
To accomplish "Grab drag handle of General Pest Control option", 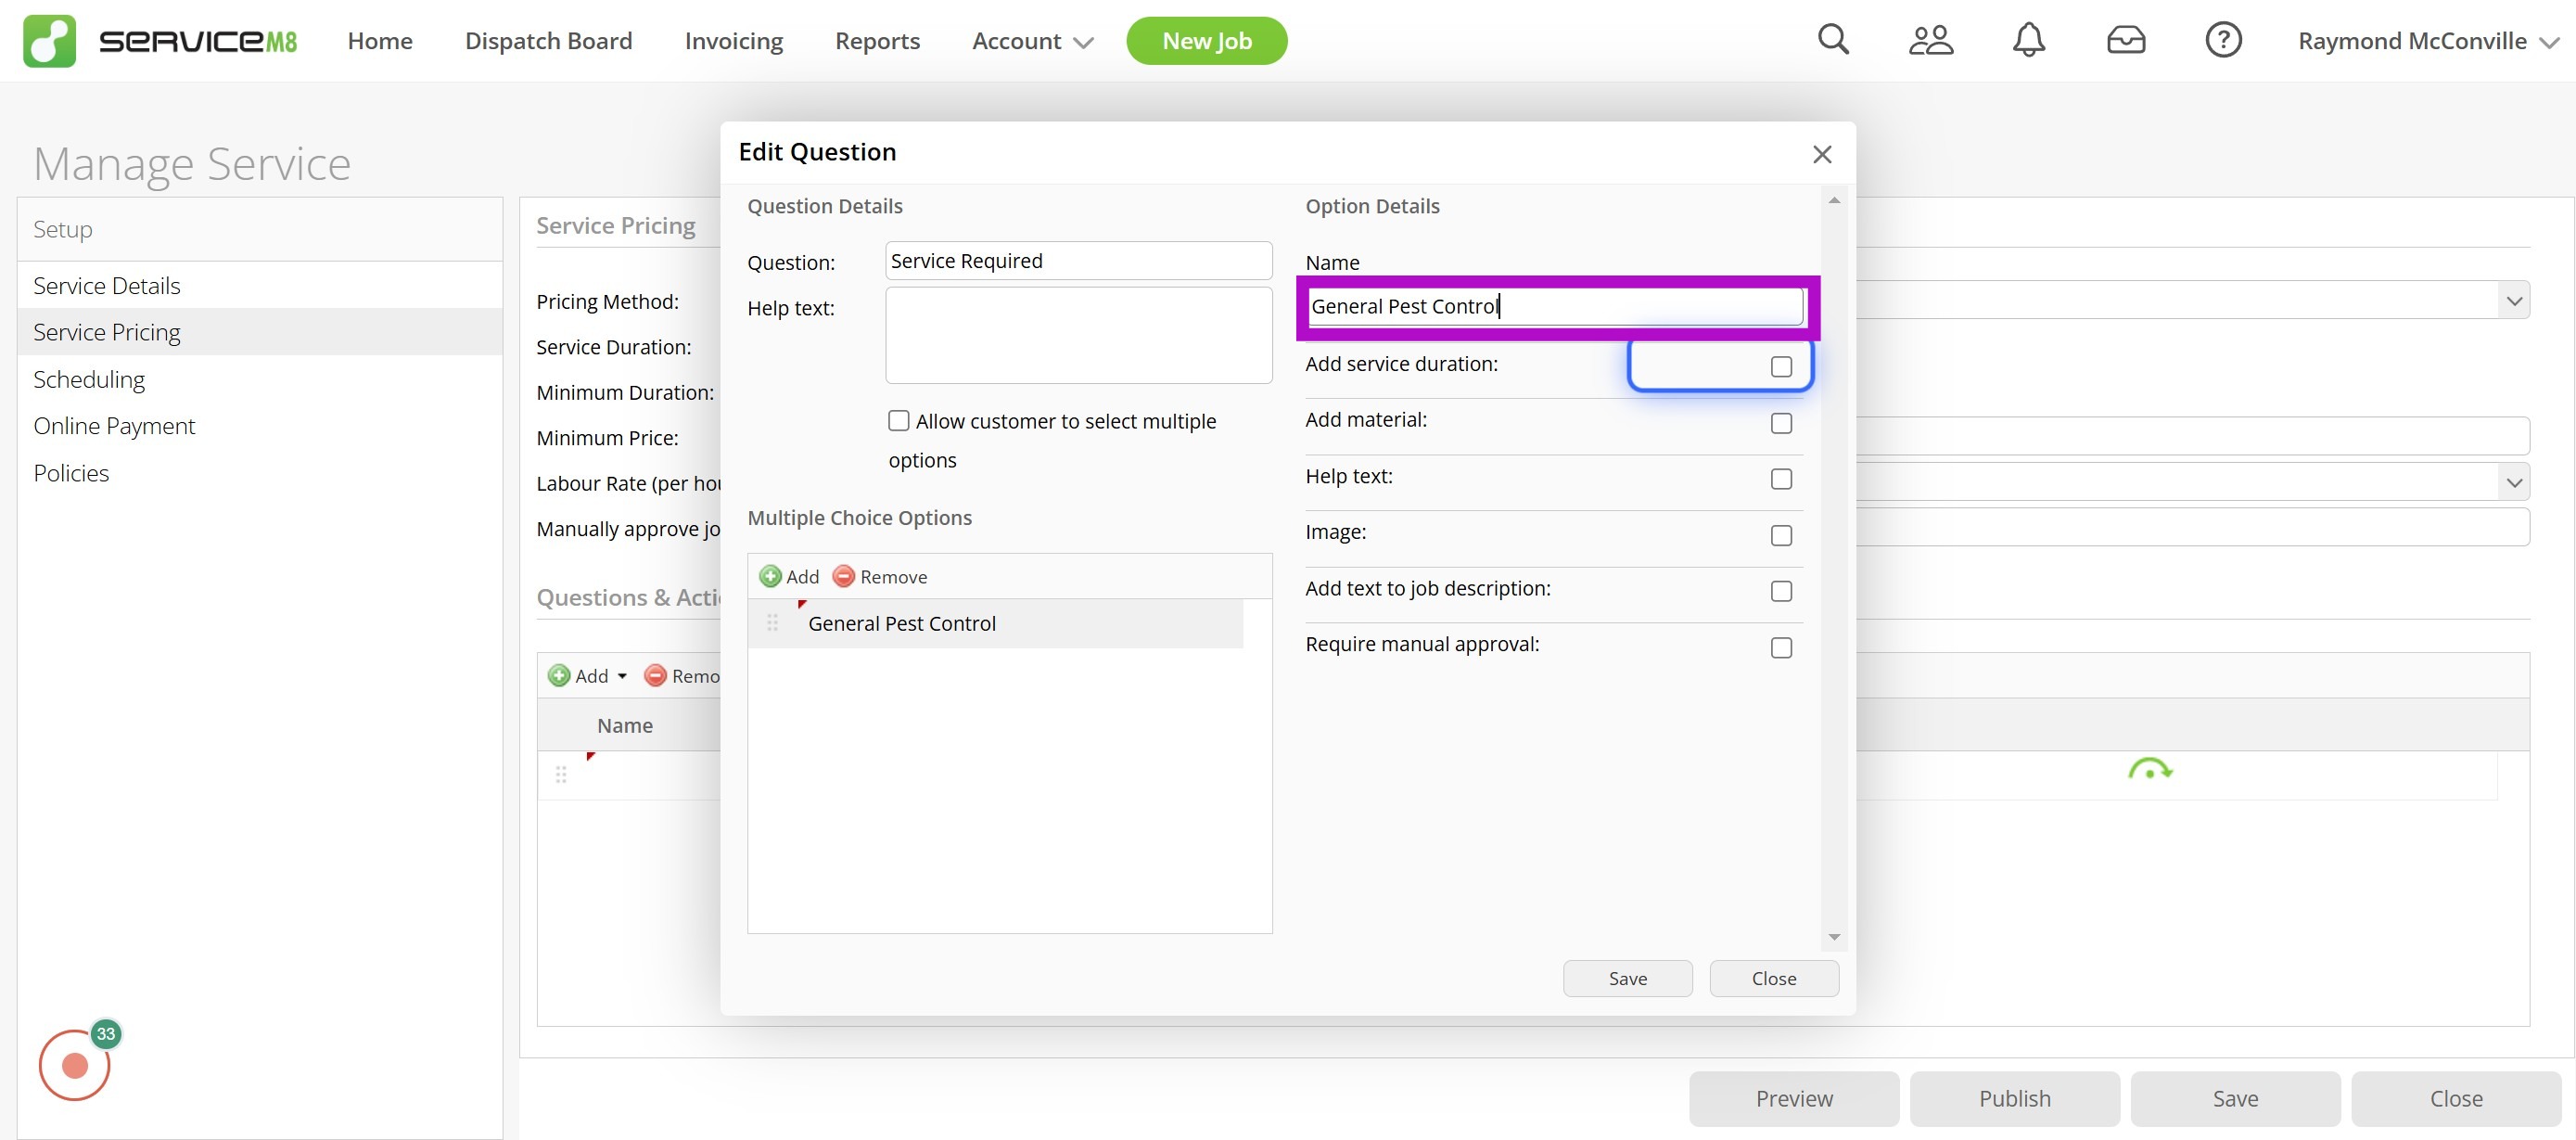I will [772, 623].
